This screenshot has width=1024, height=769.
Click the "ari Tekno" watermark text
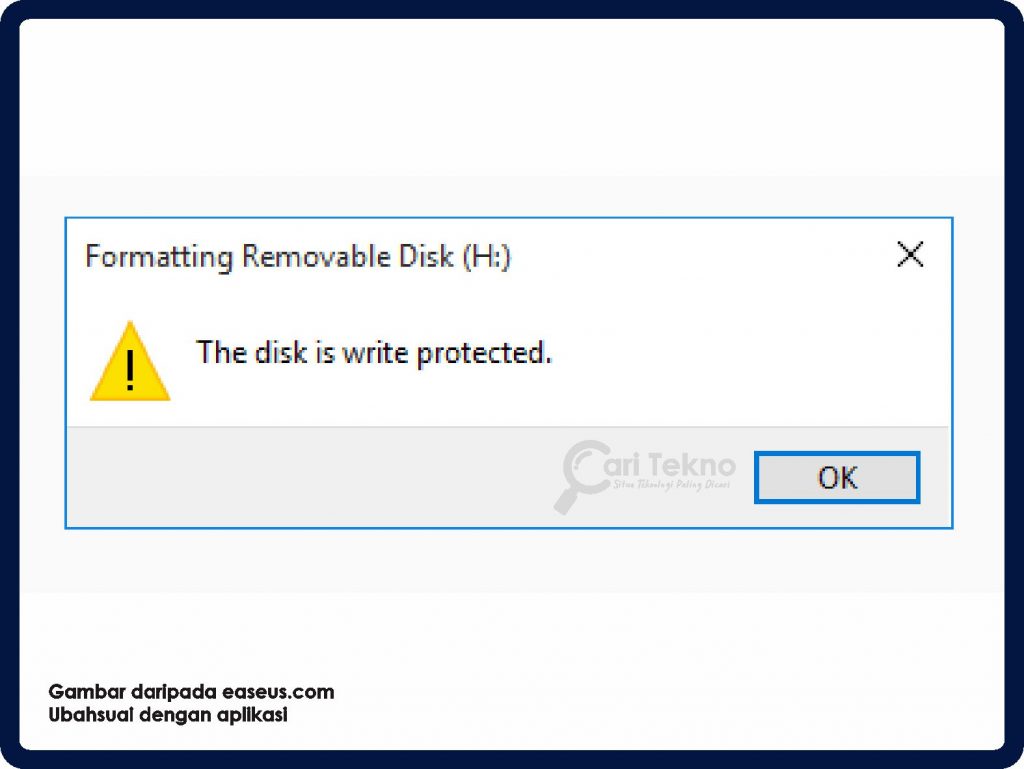point(672,465)
